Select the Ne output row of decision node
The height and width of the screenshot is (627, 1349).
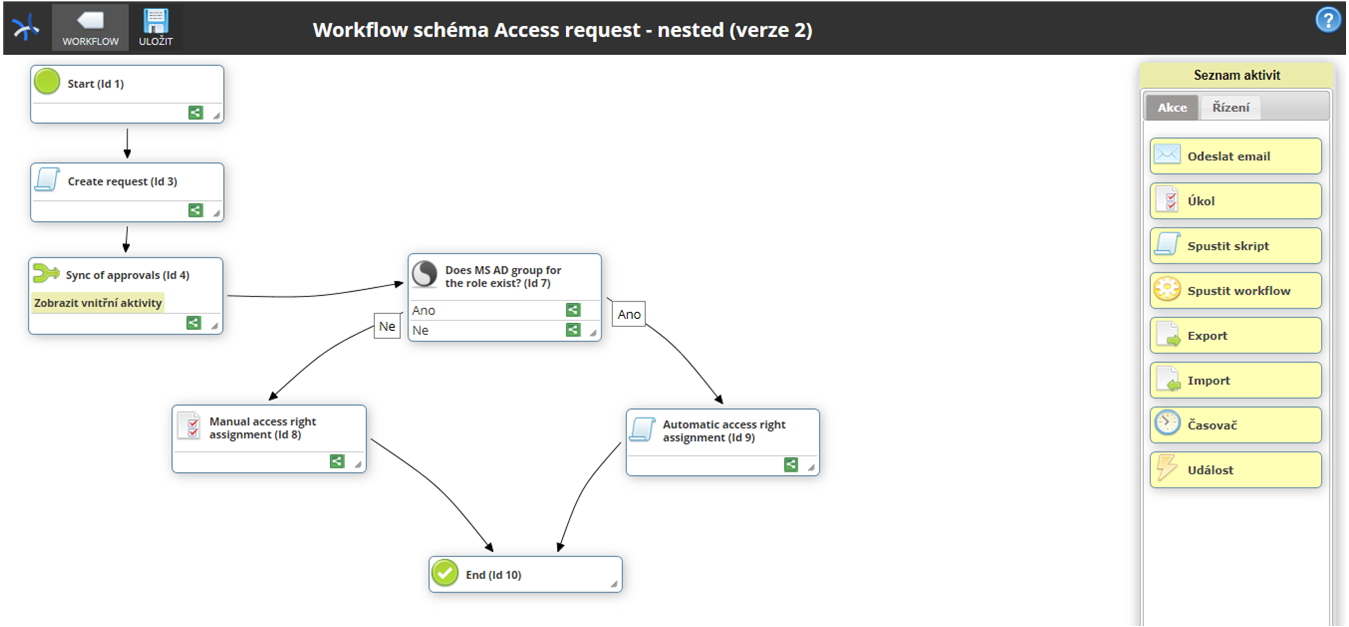[505, 330]
